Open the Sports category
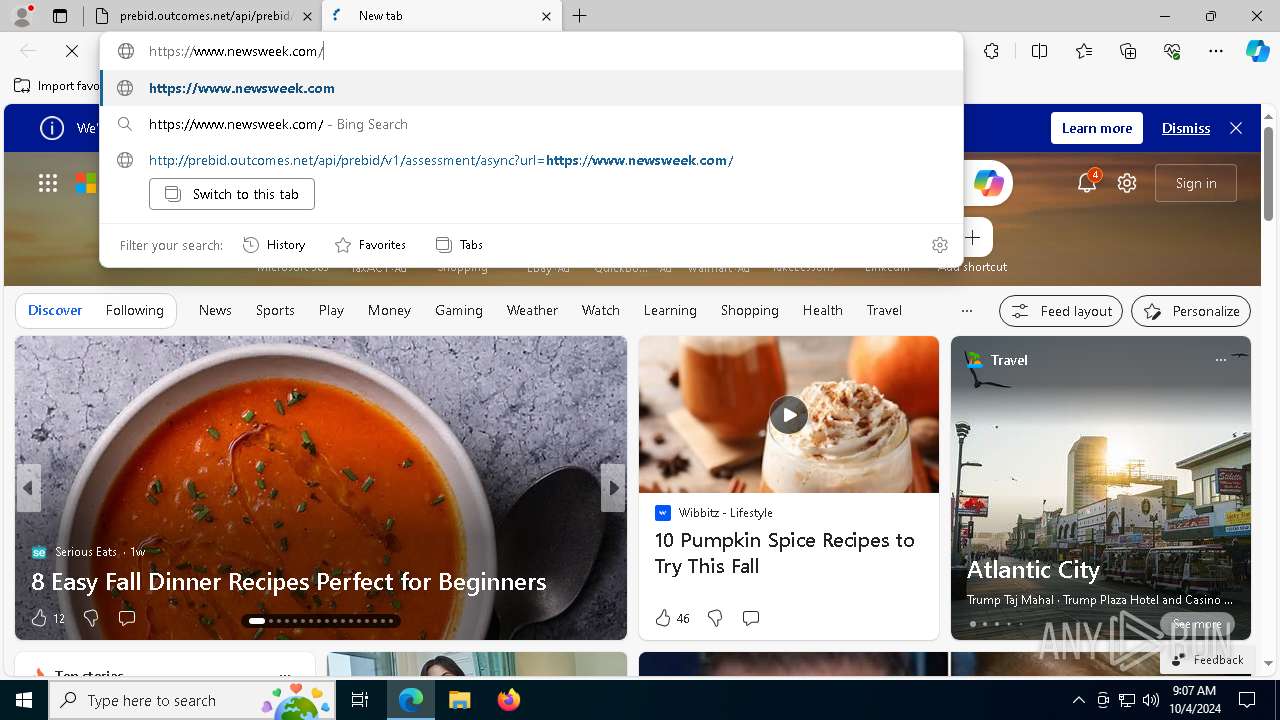The width and height of the screenshot is (1280, 720). [x=275, y=311]
